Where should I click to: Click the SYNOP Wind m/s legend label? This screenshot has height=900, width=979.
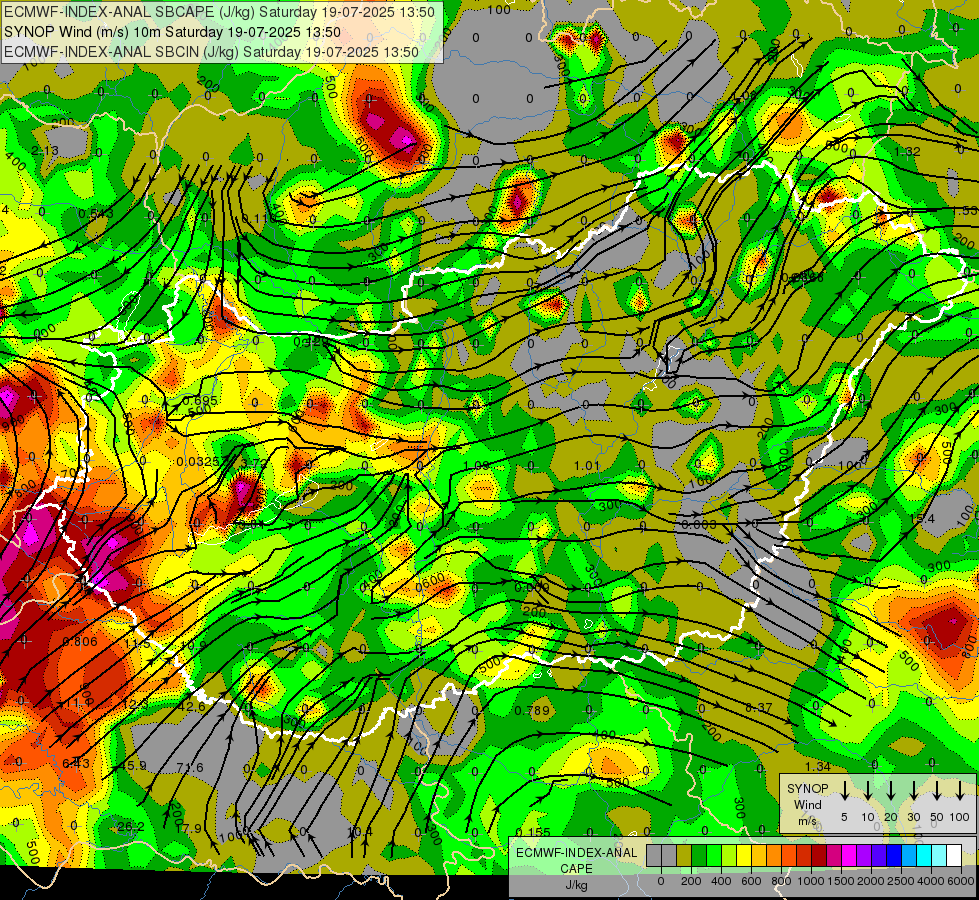pyautogui.click(x=807, y=804)
